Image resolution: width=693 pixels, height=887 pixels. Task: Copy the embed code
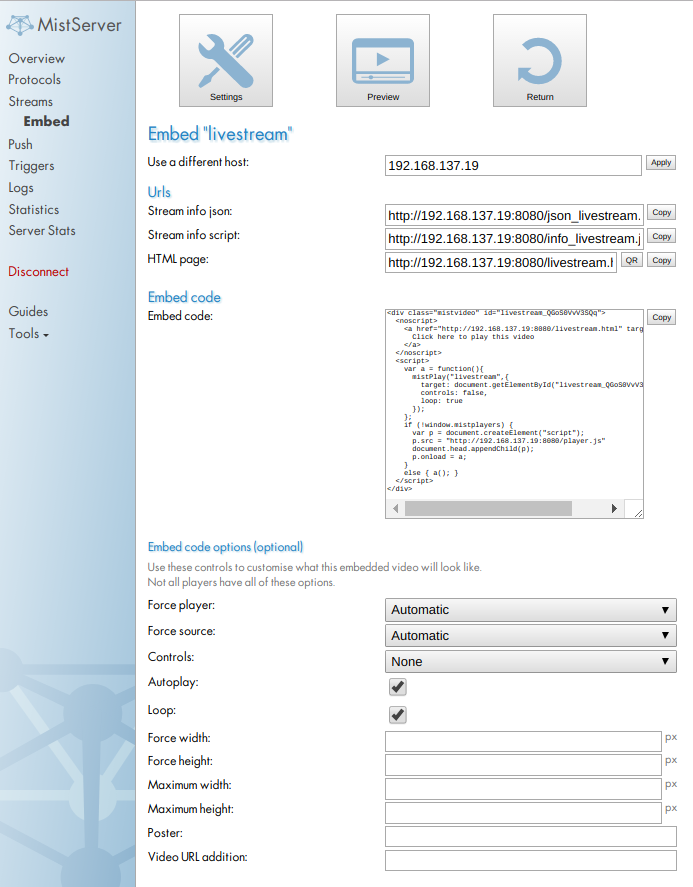pyautogui.click(x=661, y=317)
